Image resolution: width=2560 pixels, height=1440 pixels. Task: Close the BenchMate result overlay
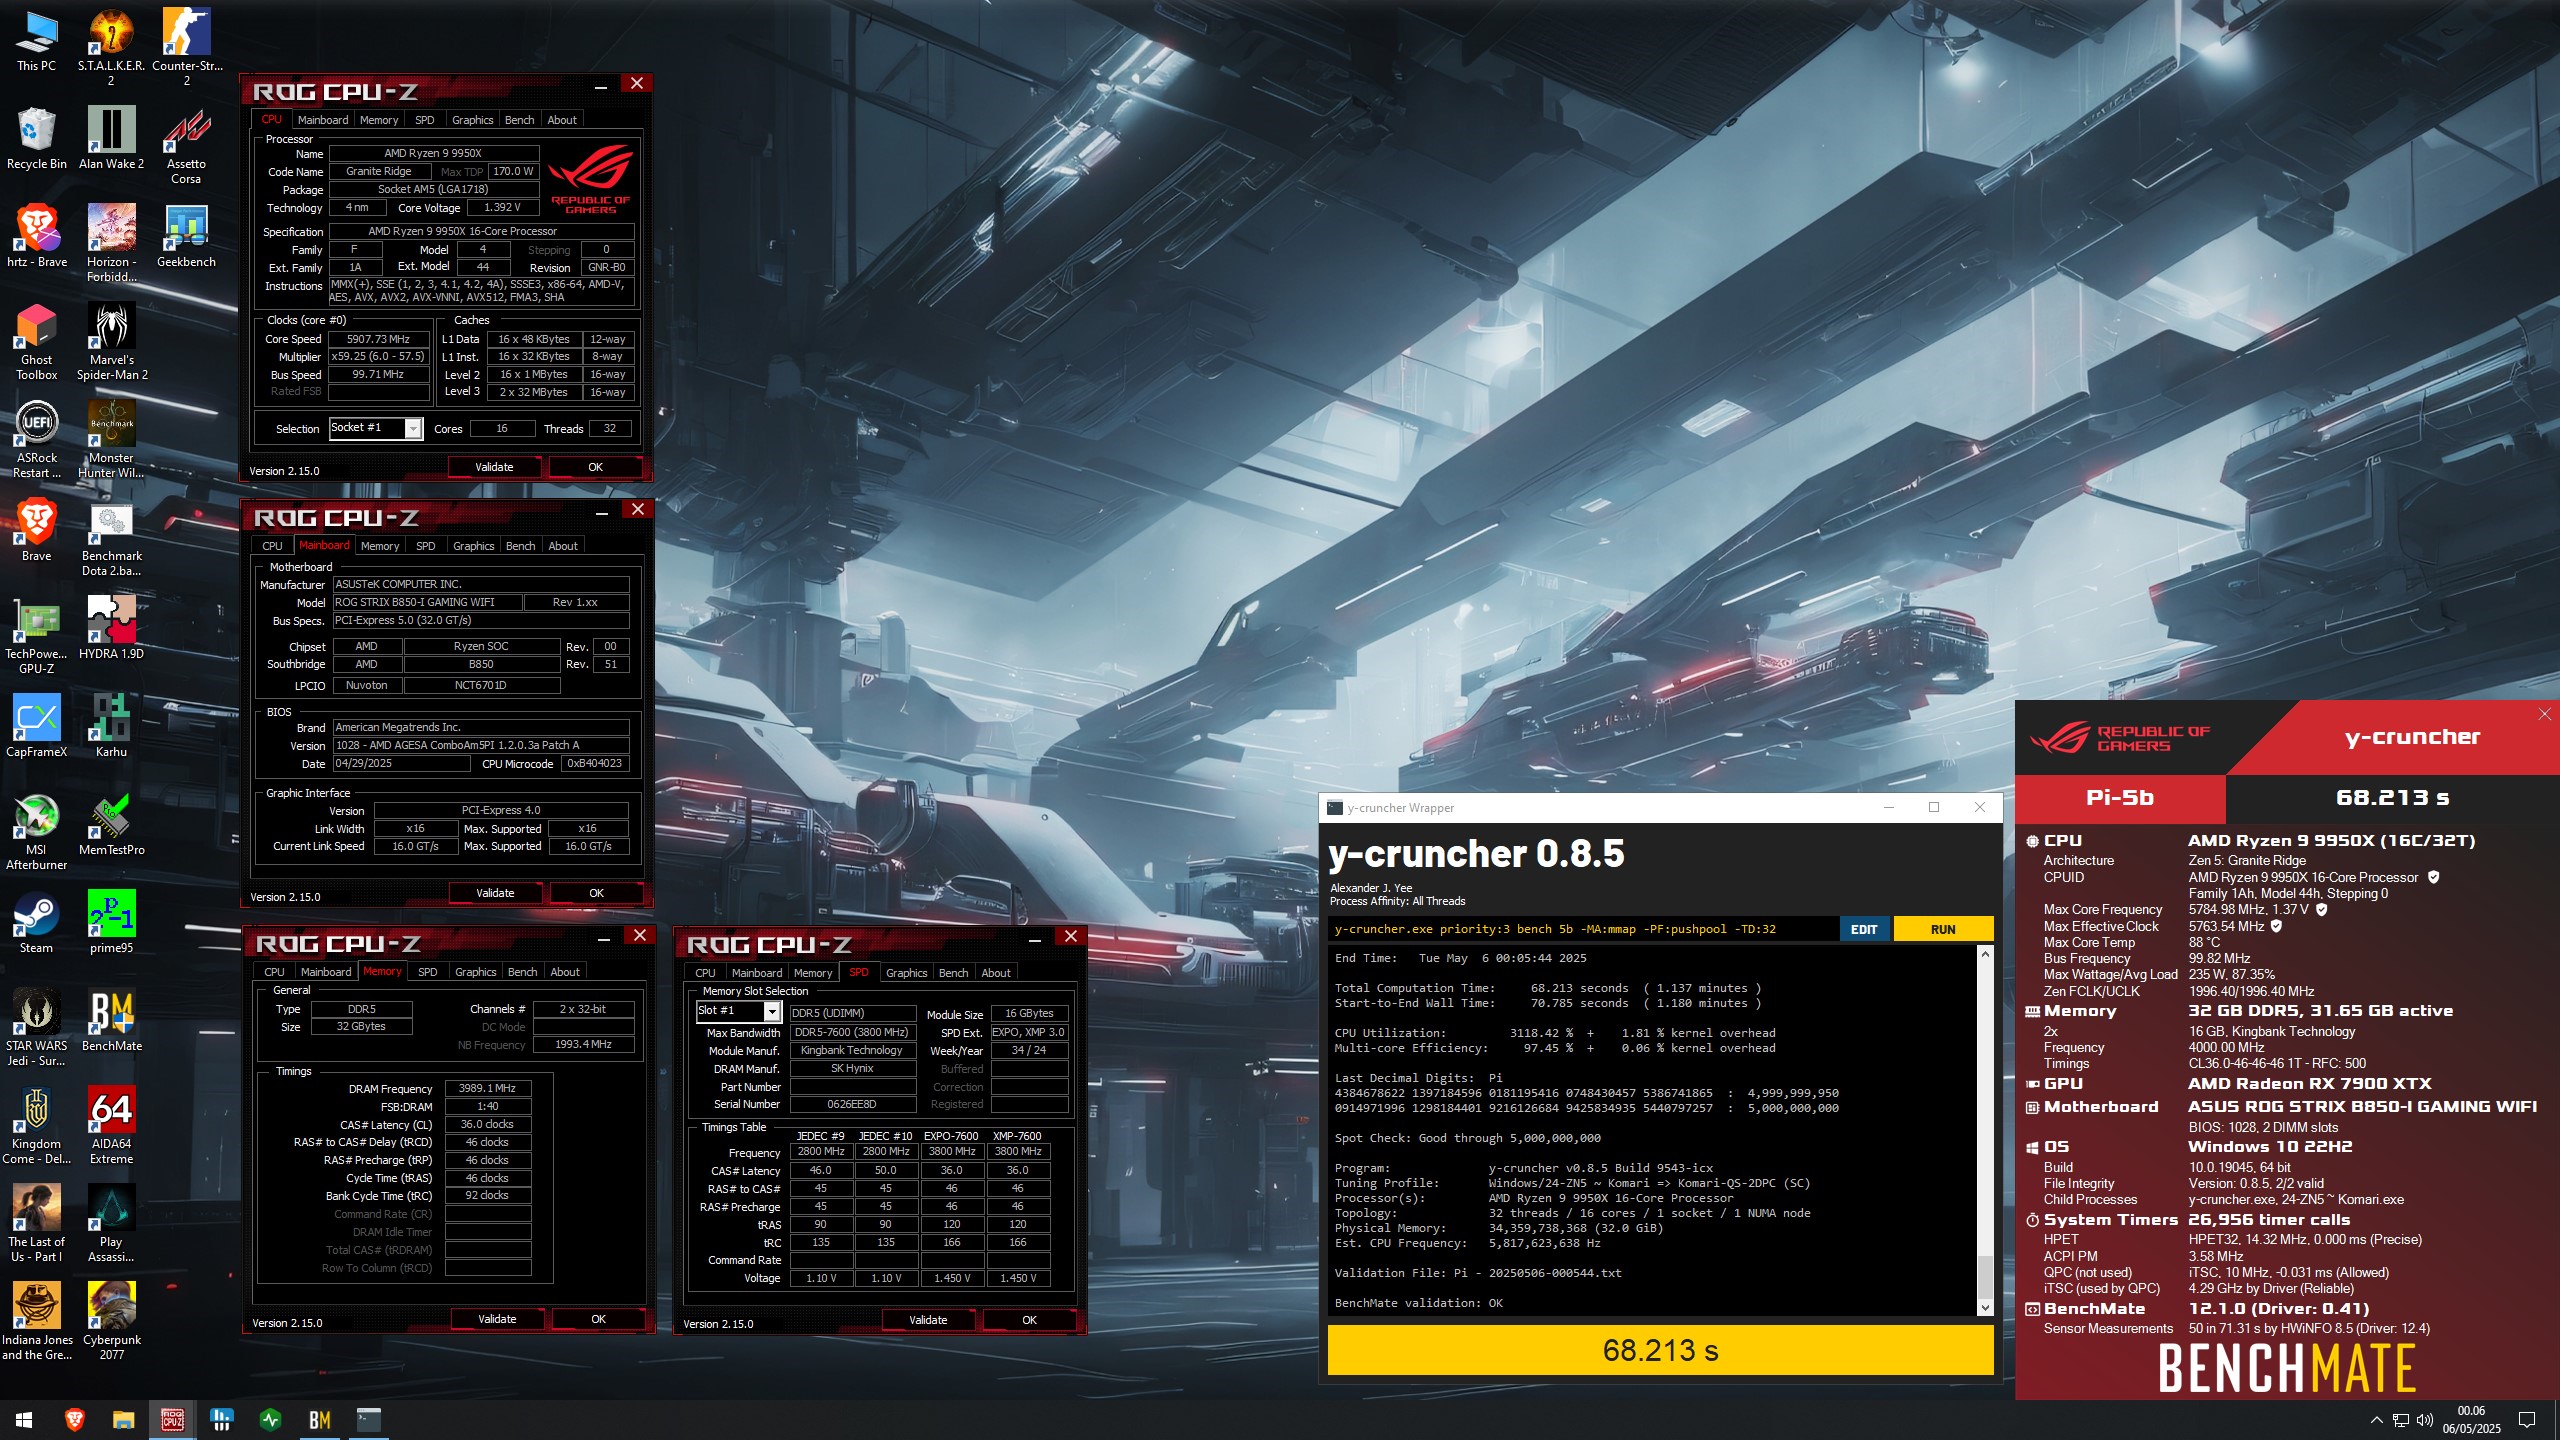tap(2544, 714)
